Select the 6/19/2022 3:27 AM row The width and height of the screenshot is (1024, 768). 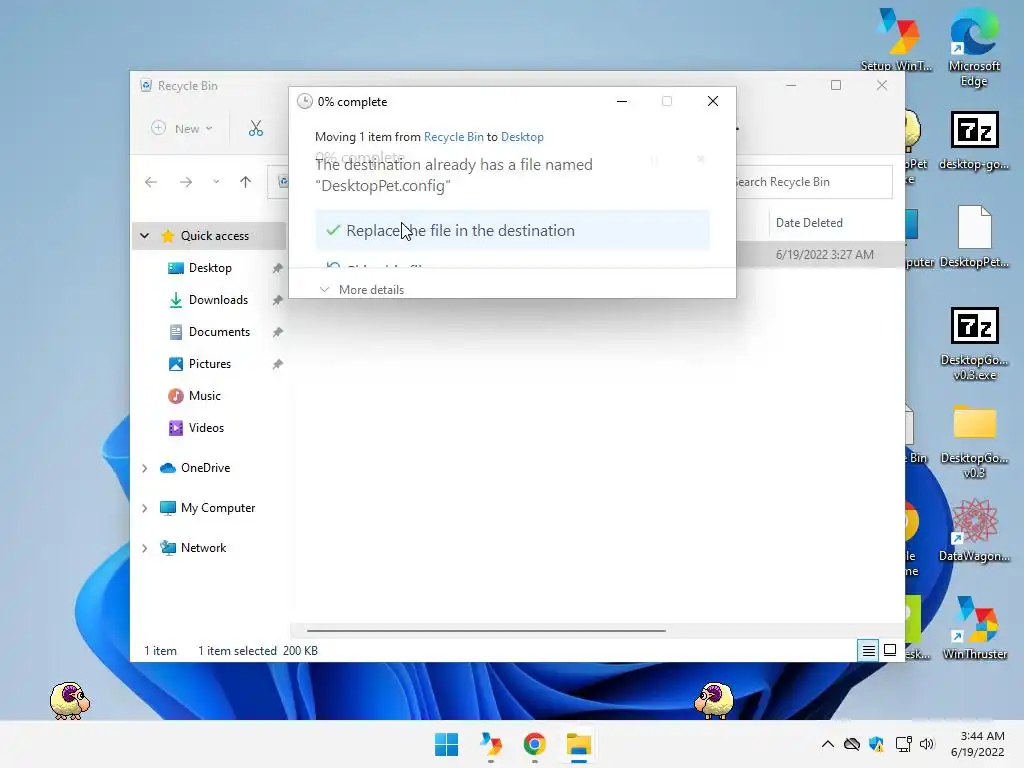click(821, 255)
